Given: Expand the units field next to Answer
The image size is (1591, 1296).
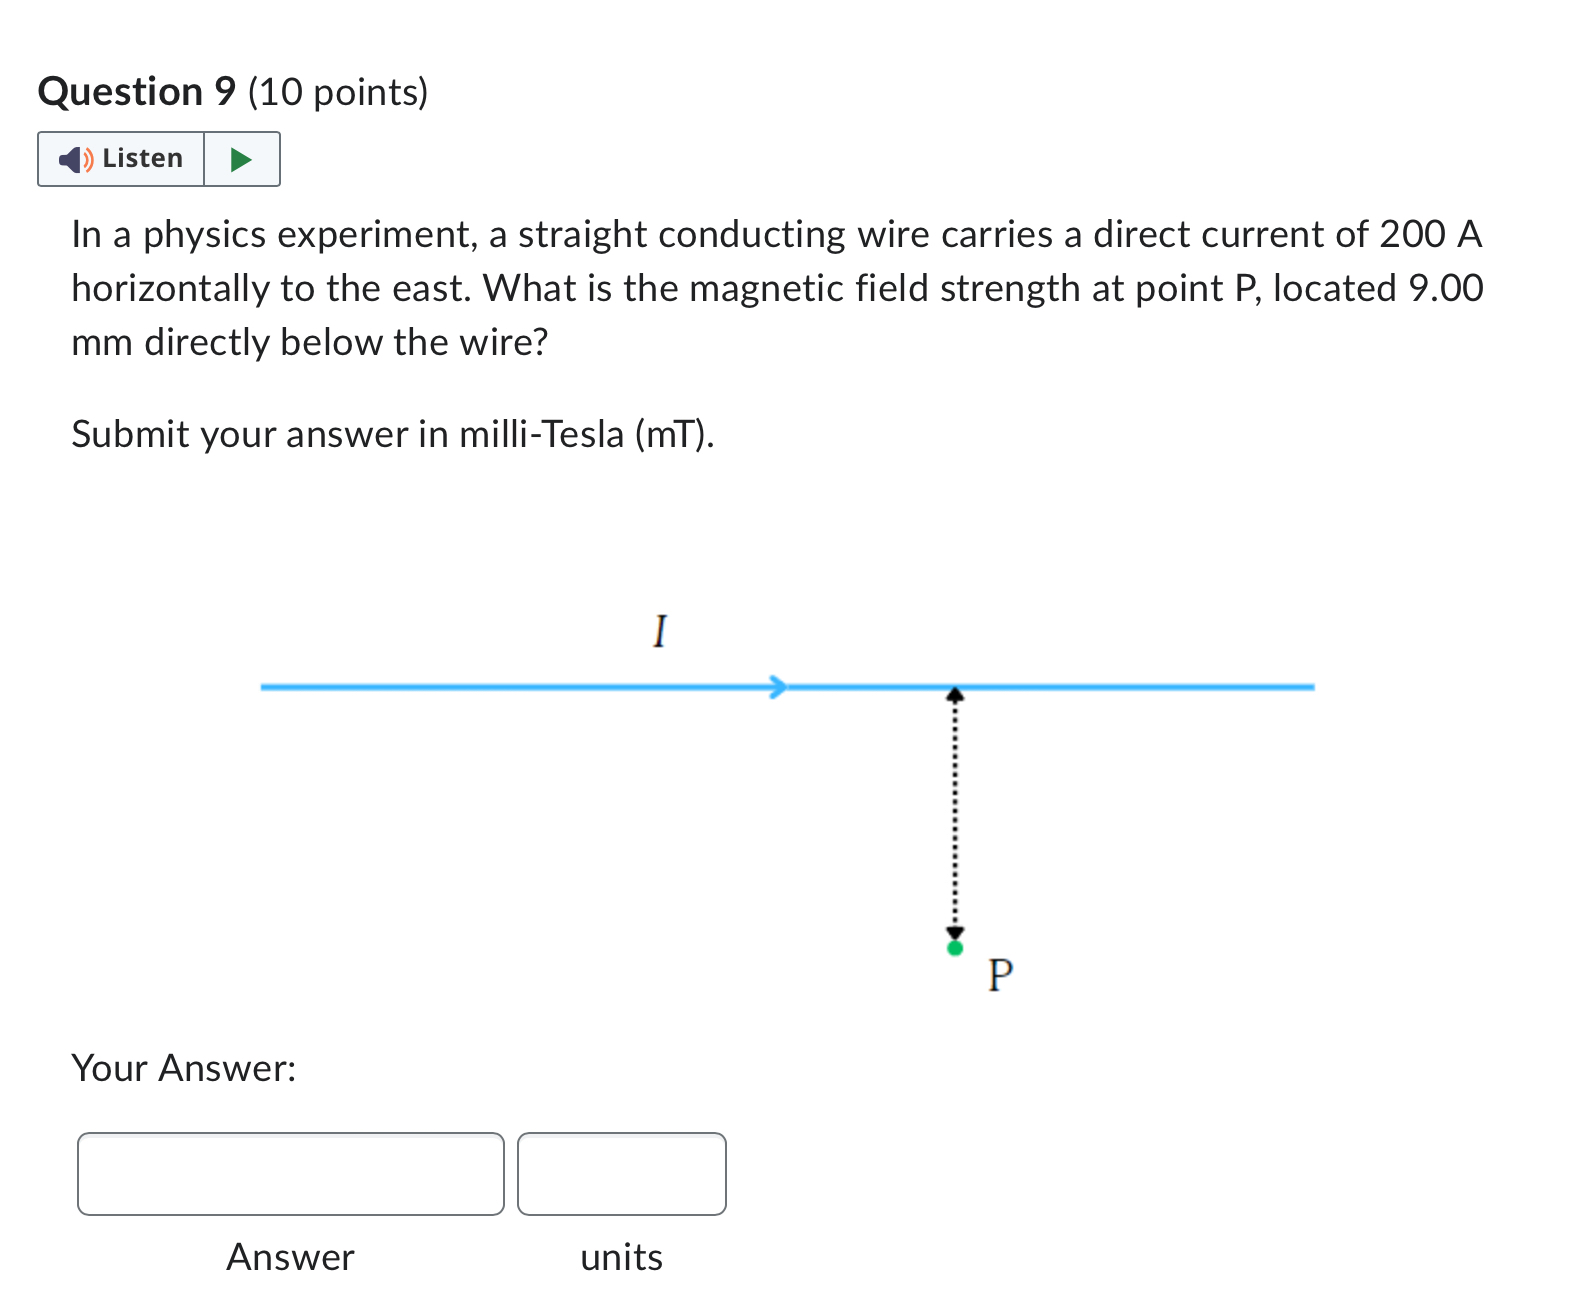Looking at the screenshot, I should [621, 1175].
